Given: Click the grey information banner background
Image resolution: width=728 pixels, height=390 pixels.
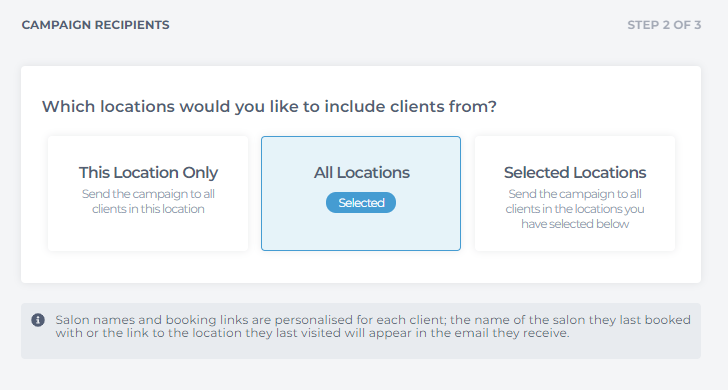Looking at the screenshot, I should click(x=361, y=349).
